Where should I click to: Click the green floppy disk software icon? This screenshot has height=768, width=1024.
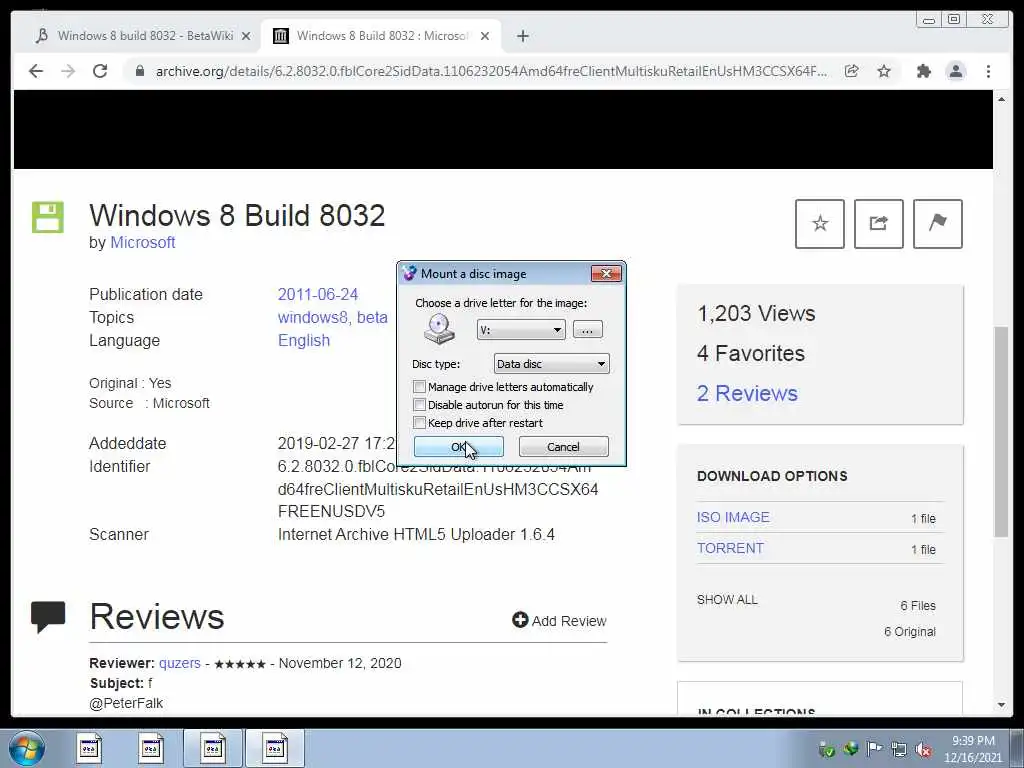(x=48, y=217)
